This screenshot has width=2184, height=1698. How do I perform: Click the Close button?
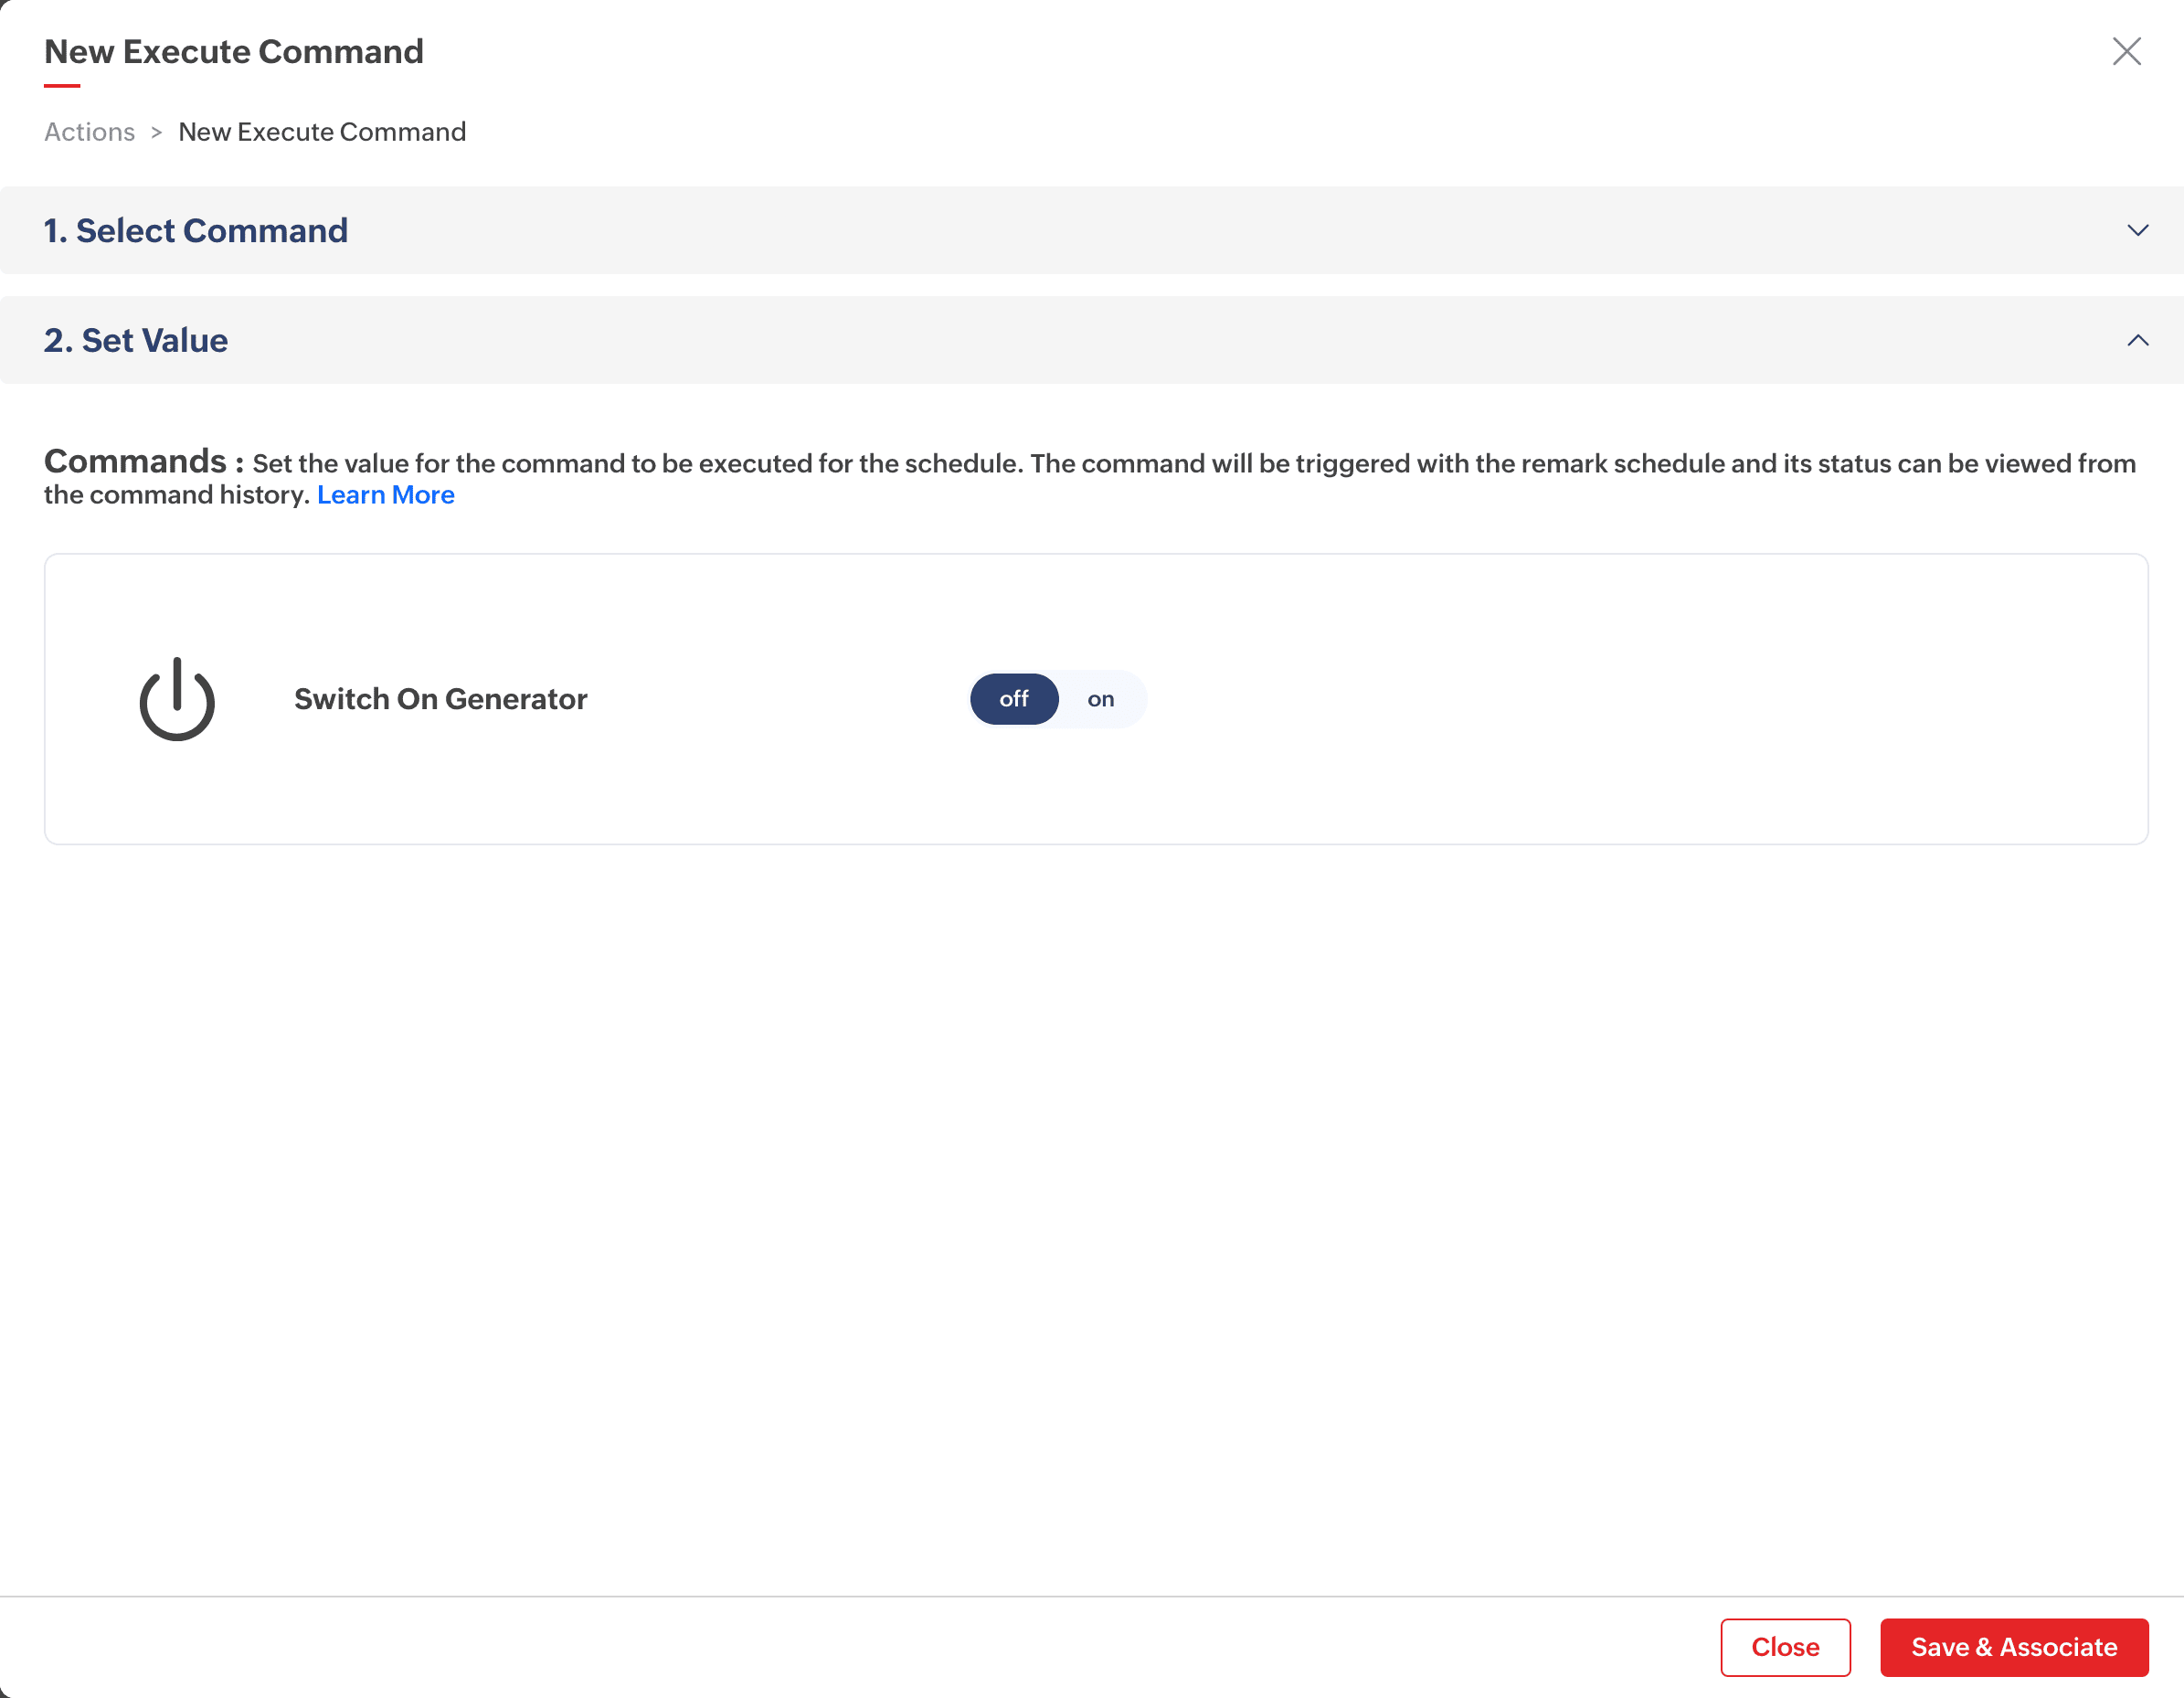(1785, 1647)
